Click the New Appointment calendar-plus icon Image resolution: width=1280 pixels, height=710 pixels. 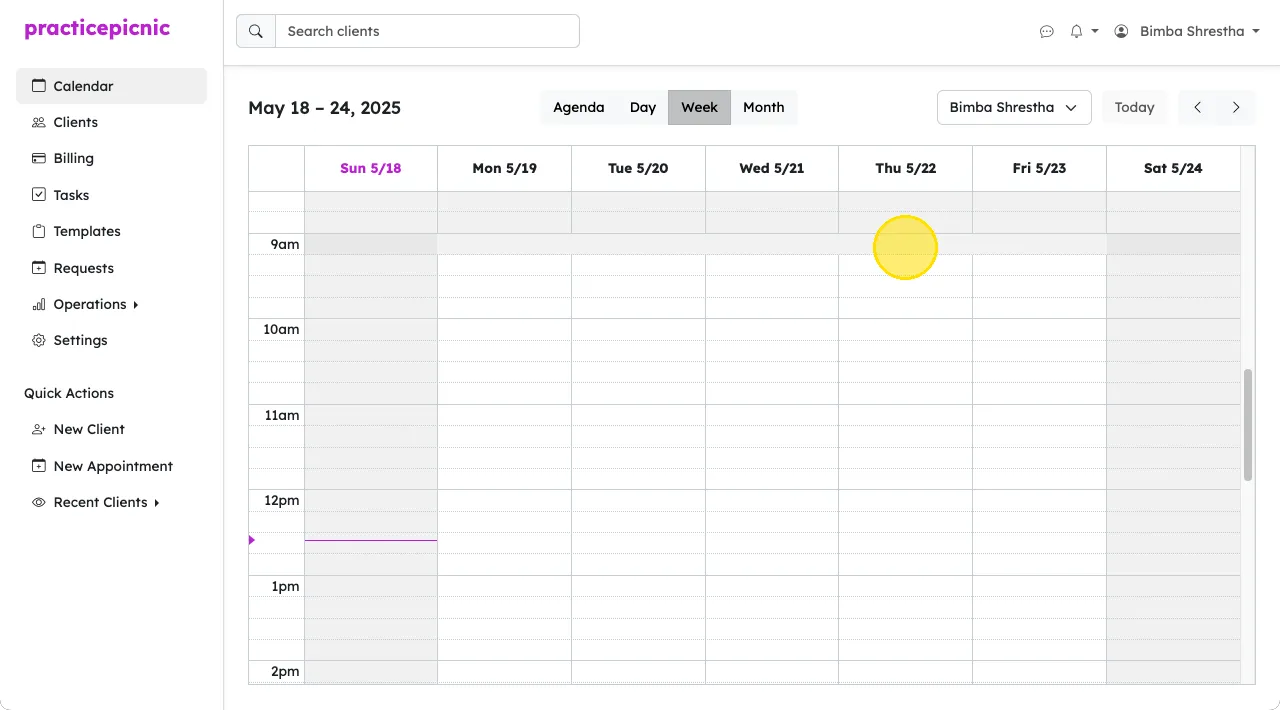click(x=39, y=466)
